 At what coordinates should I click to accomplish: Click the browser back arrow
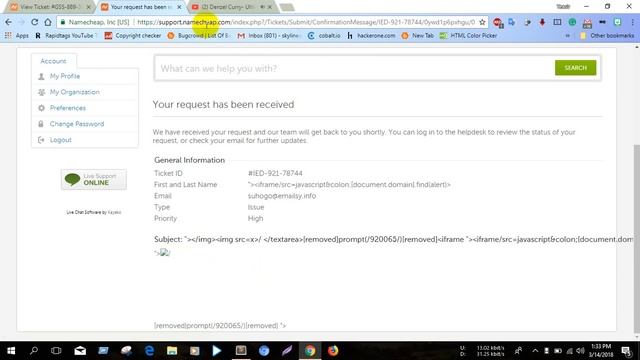(x=9, y=22)
